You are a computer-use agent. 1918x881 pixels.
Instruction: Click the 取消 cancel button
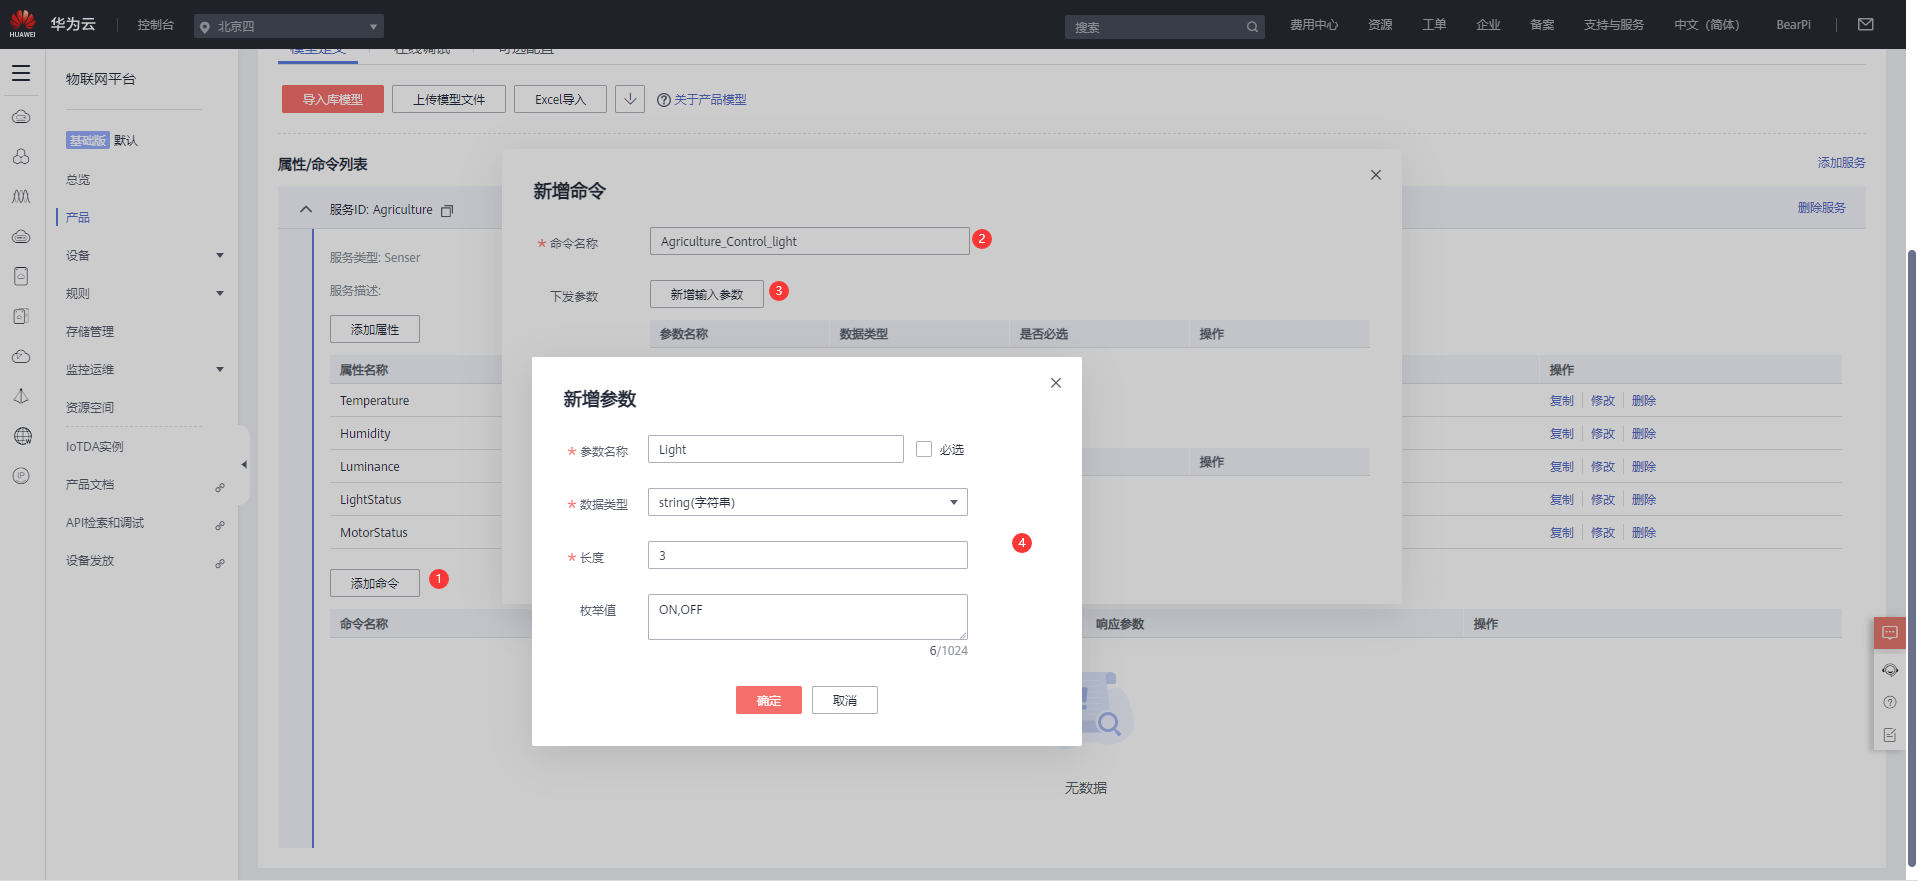click(844, 700)
